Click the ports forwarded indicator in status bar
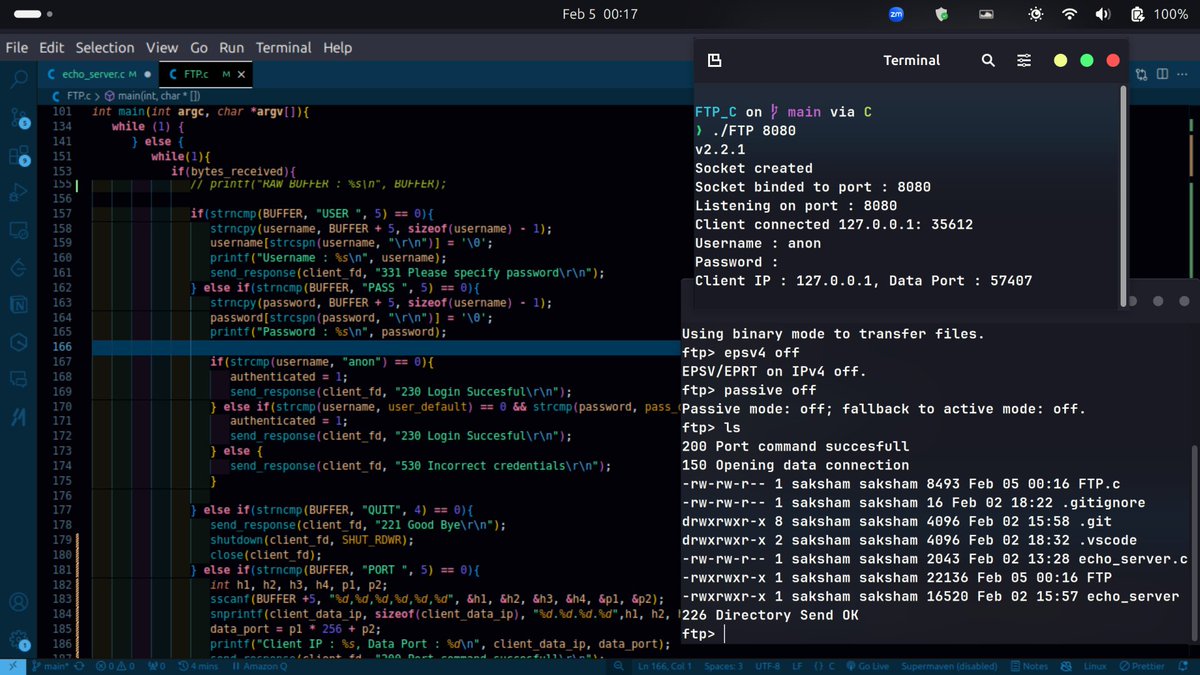The width and height of the screenshot is (1200, 675). point(156,665)
